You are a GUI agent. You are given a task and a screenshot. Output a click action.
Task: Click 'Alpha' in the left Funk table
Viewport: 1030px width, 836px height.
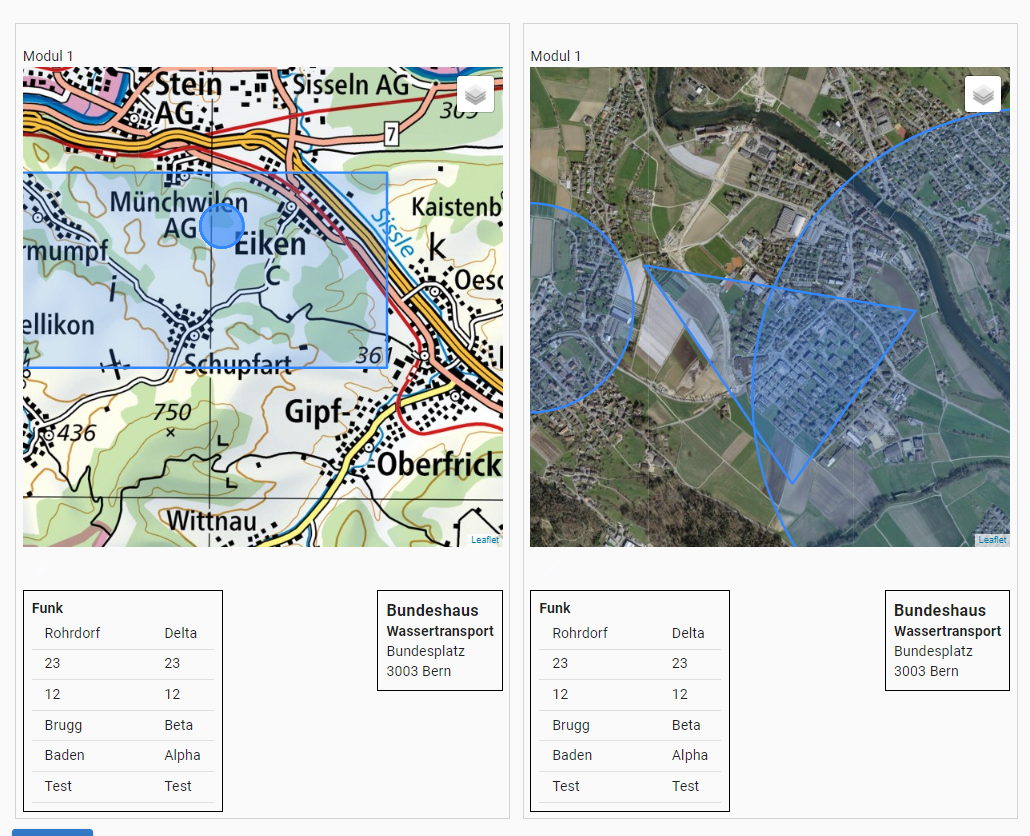point(183,755)
